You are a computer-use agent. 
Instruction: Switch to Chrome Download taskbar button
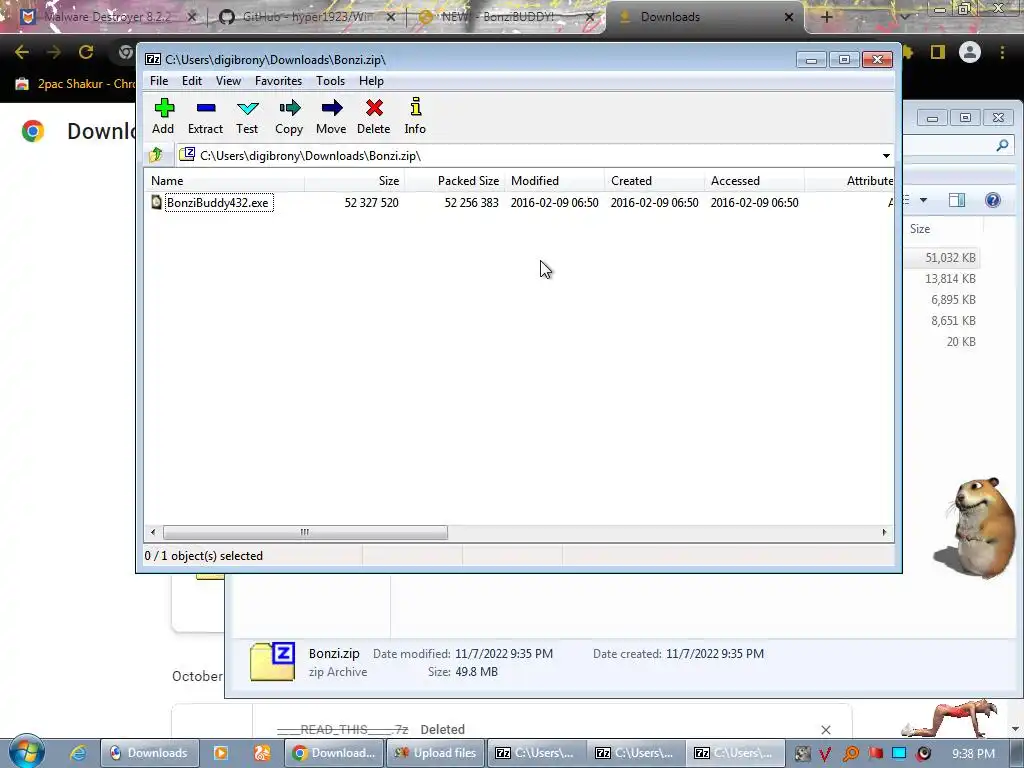pyautogui.click(x=334, y=753)
